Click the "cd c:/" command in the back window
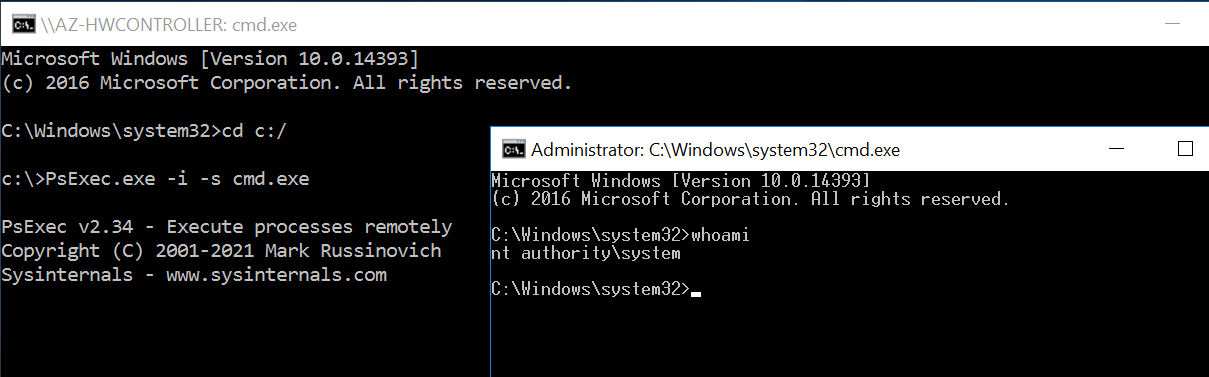This screenshot has height=377, width=1209. pos(253,132)
